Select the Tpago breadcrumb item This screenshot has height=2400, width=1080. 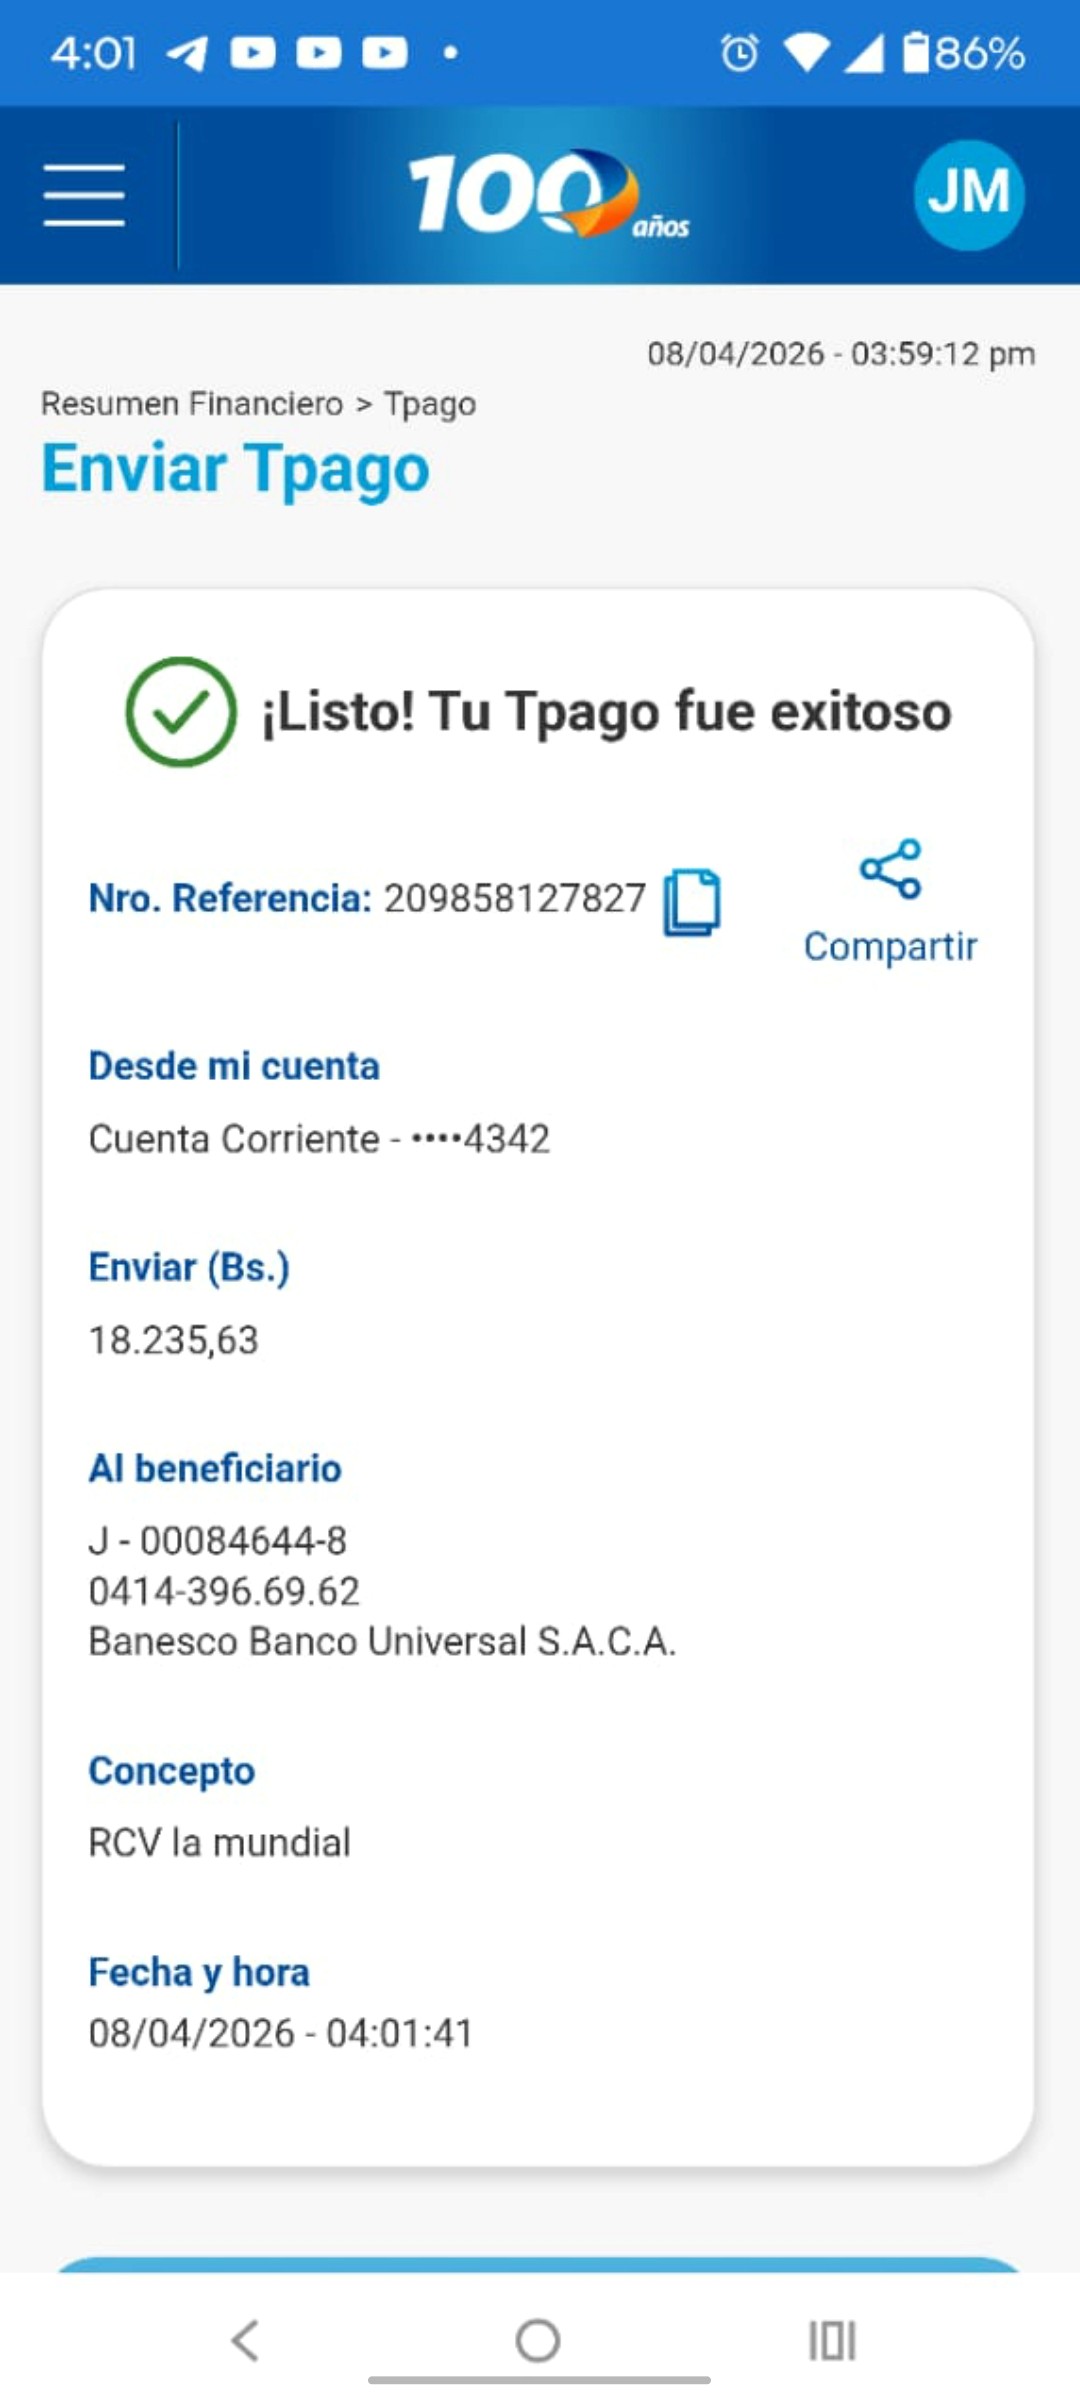point(430,404)
